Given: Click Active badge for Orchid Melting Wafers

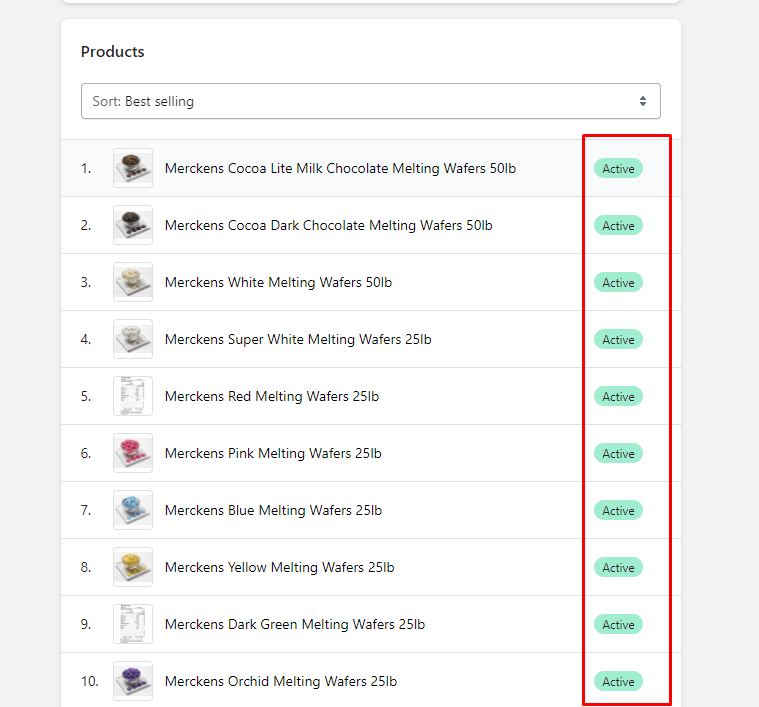Looking at the screenshot, I should pos(618,682).
